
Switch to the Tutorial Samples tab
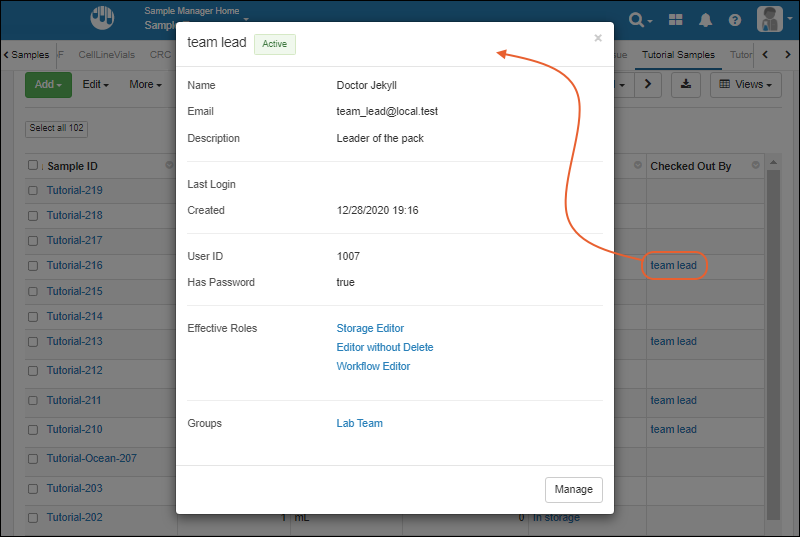click(x=679, y=55)
